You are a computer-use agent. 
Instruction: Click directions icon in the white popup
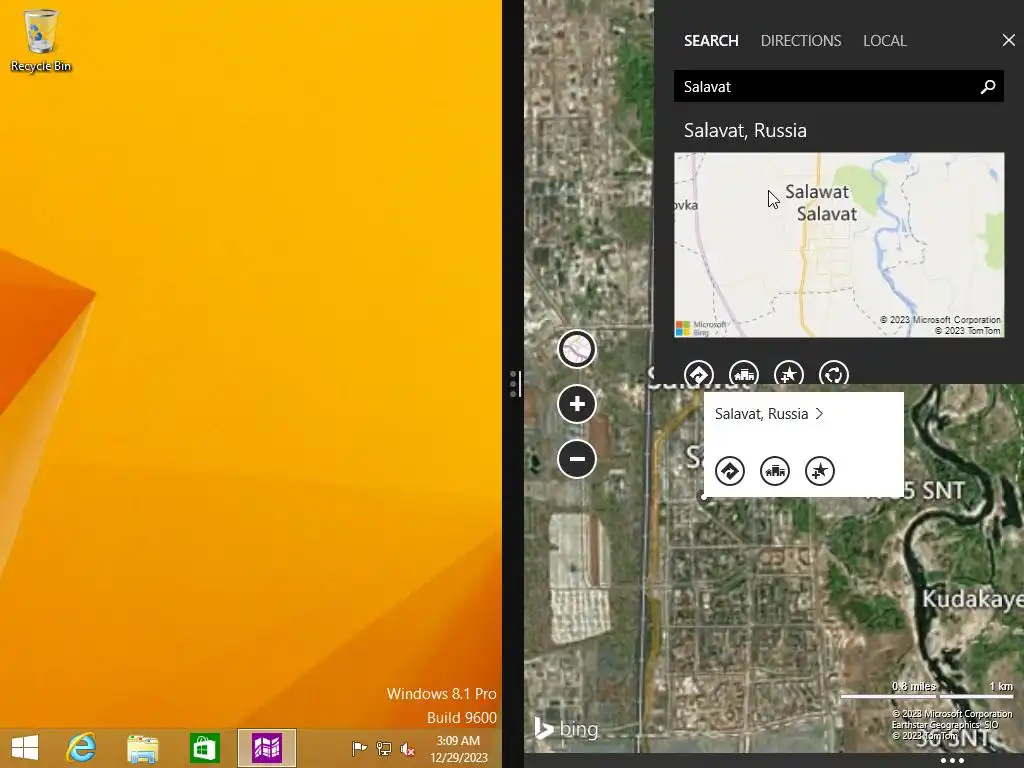coord(729,471)
